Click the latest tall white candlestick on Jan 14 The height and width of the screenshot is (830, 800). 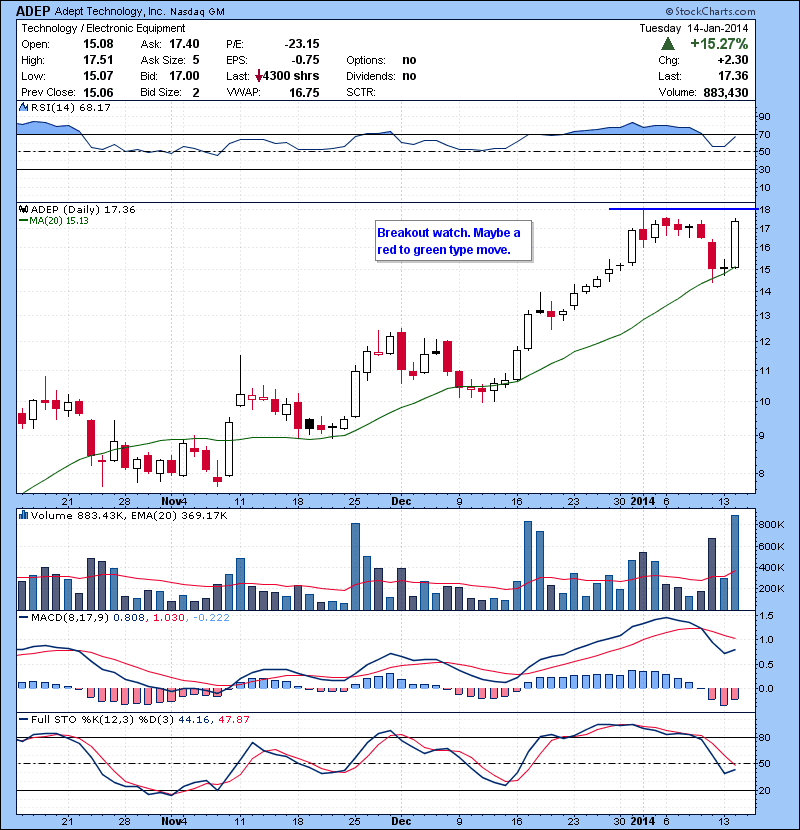coord(735,244)
